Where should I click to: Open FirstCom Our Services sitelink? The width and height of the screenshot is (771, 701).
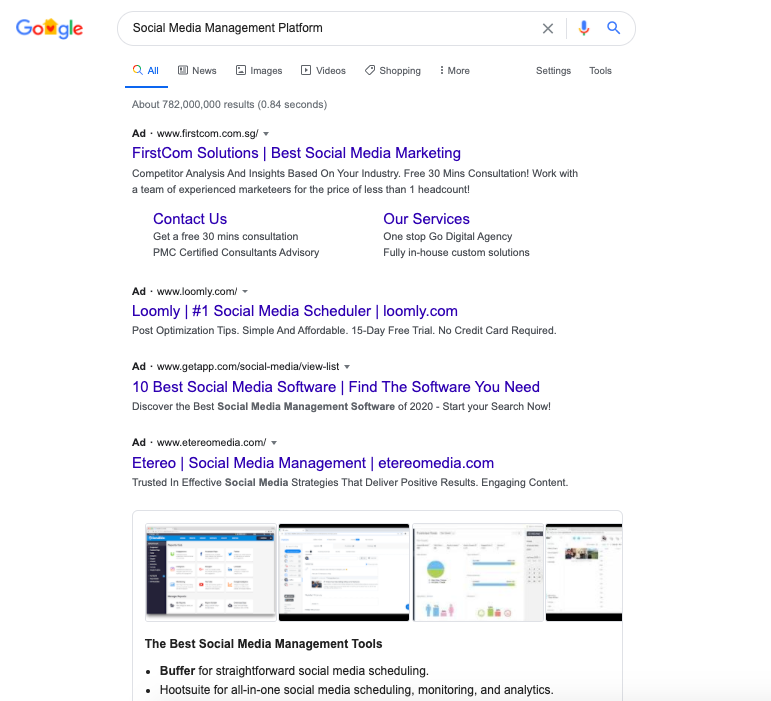pyautogui.click(x=426, y=219)
